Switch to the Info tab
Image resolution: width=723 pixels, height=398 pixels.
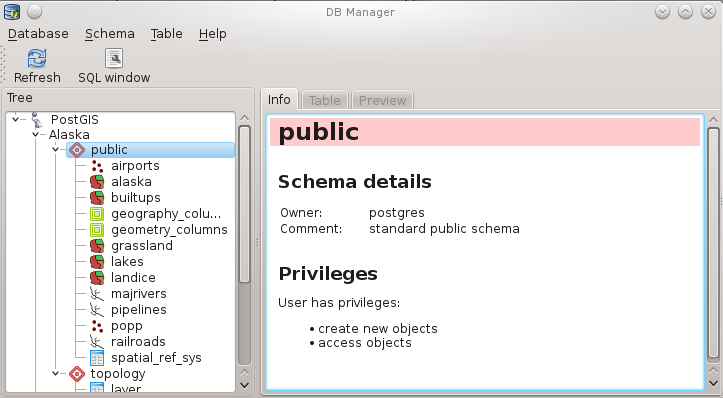click(x=279, y=99)
